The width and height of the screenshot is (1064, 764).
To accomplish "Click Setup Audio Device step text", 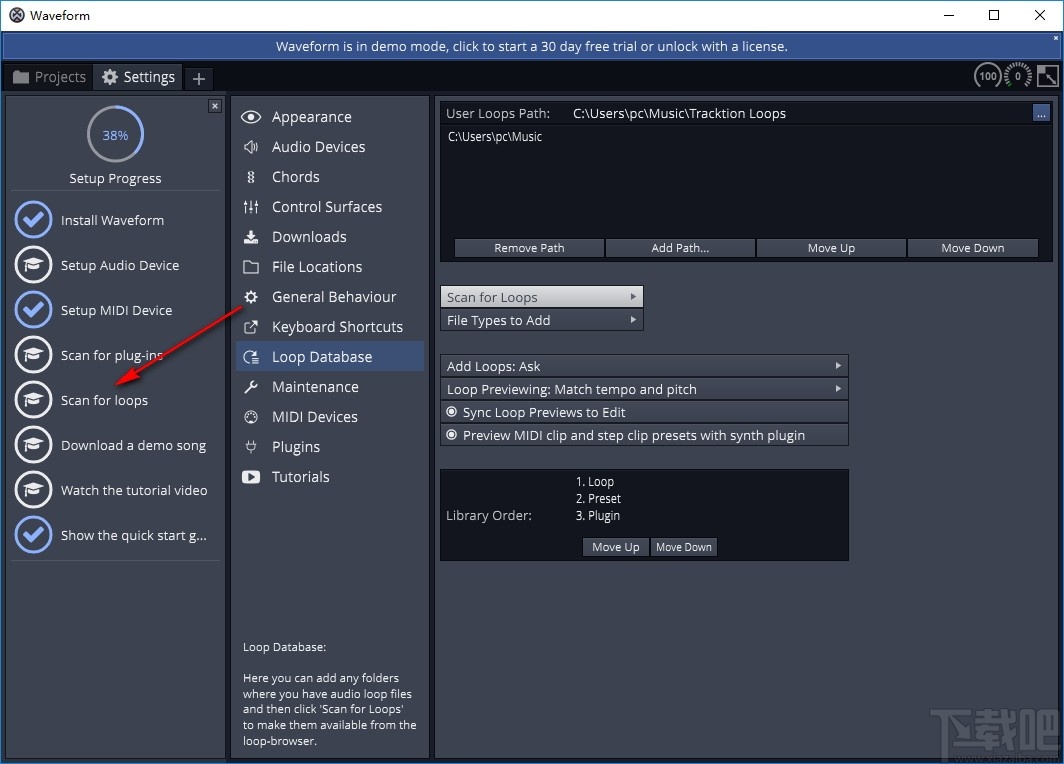I will point(120,265).
